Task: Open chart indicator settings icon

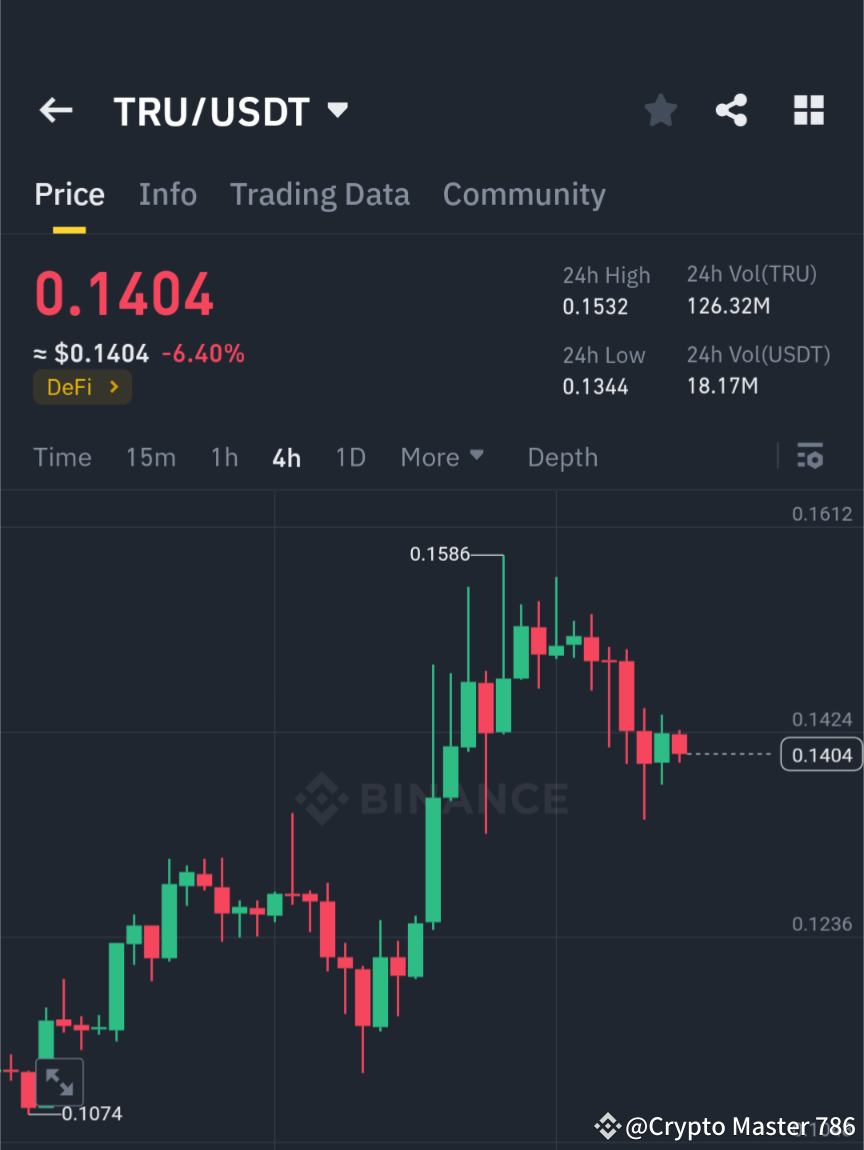Action: click(810, 457)
